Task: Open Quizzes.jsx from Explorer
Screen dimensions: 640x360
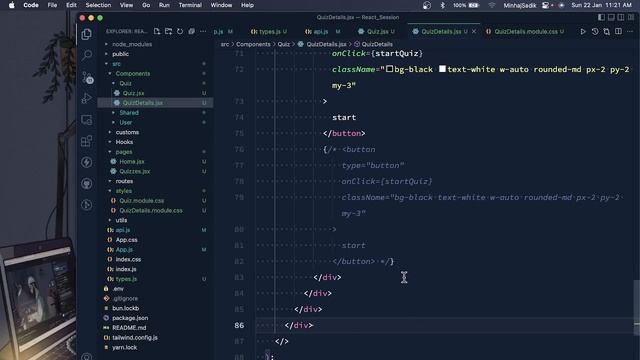Action: (x=135, y=171)
